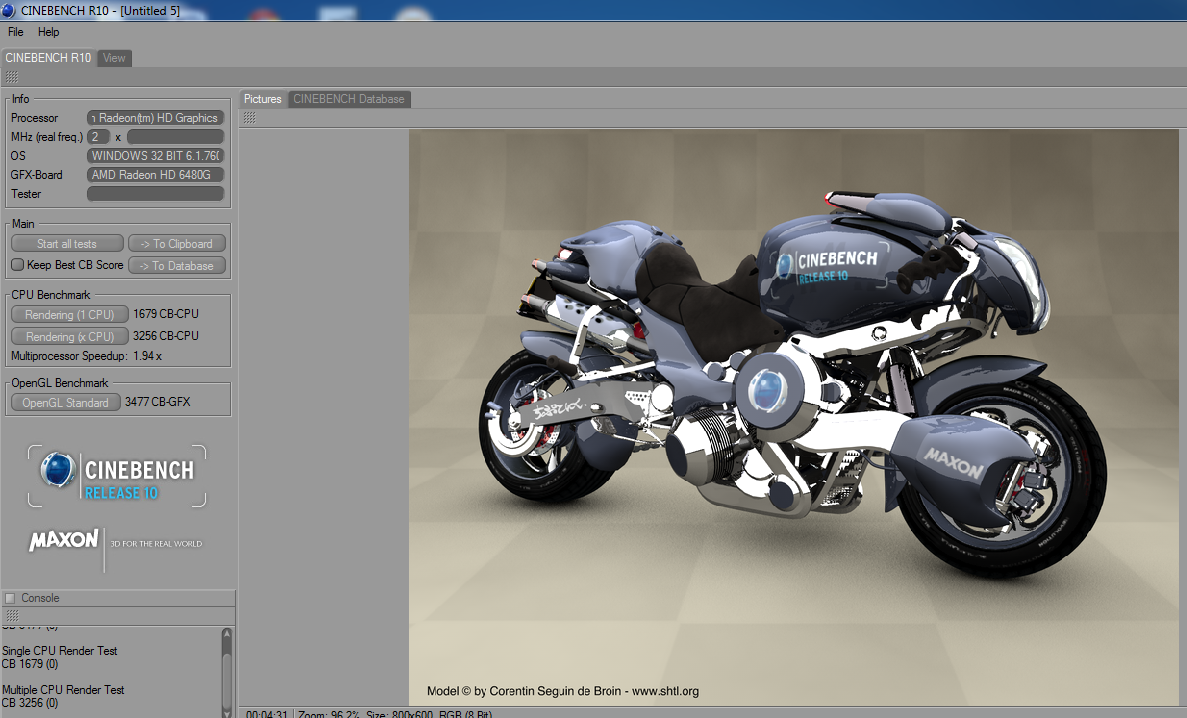Image resolution: width=1187 pixels, height=718 pixels.
Task: Toggle the Console checkbox
Action: [x=10, y=598]
